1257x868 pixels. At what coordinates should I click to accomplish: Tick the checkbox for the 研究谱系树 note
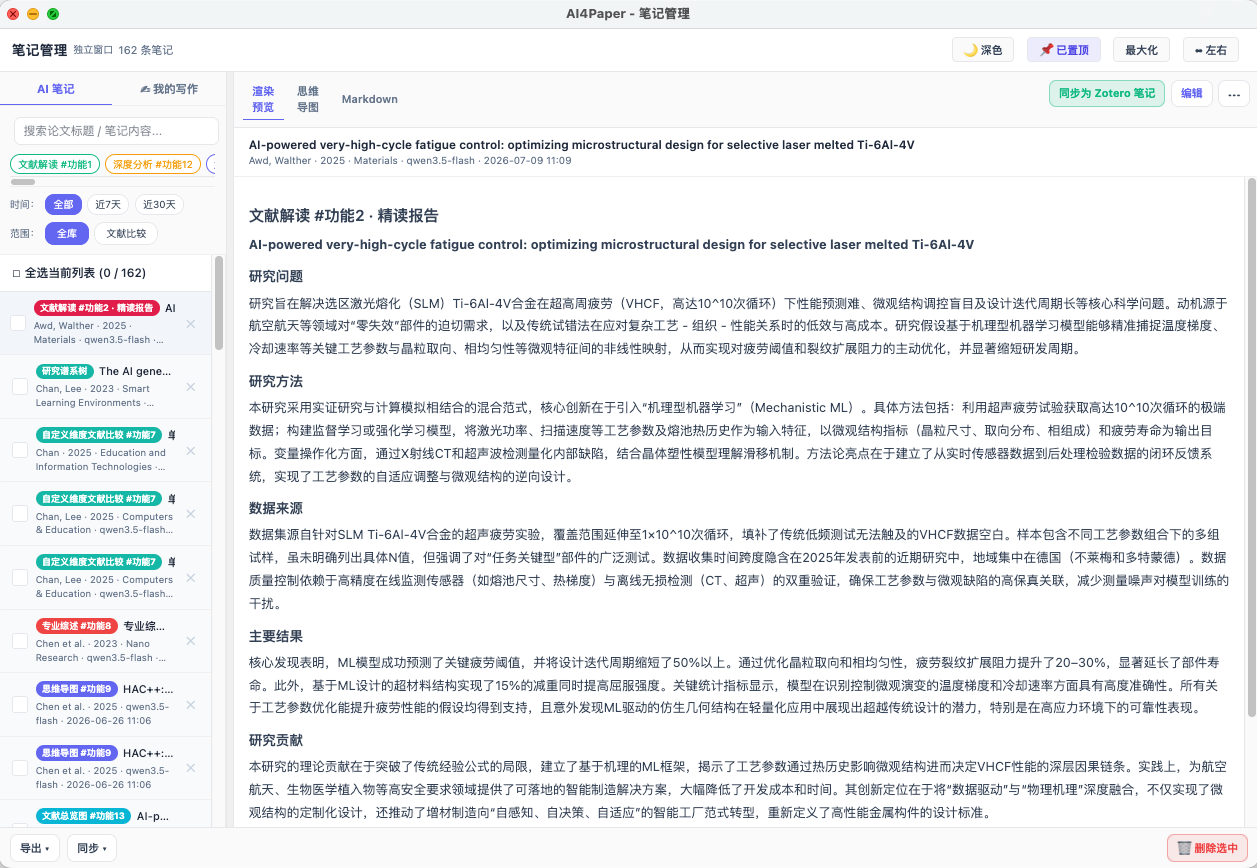[20, 387]
